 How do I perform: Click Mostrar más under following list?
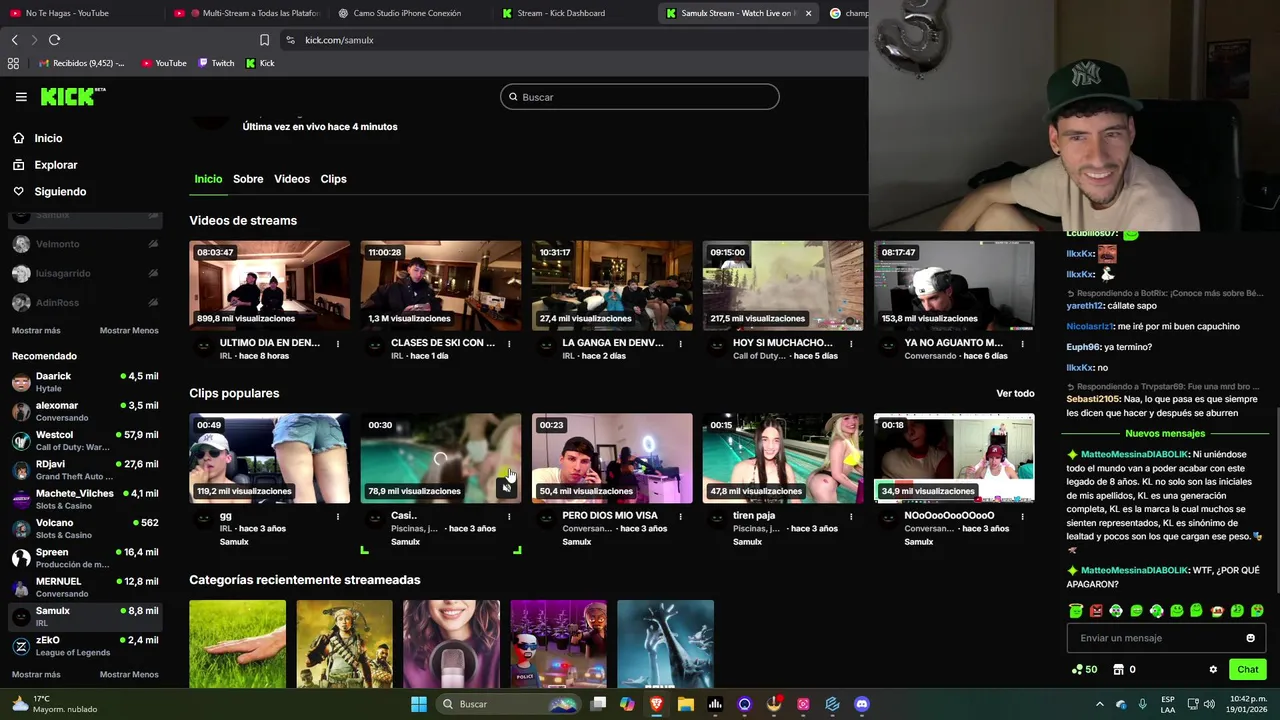(36, 330)
